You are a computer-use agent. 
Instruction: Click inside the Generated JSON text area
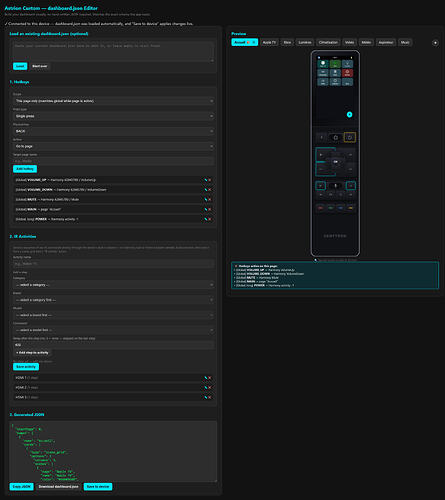[113, 451]
